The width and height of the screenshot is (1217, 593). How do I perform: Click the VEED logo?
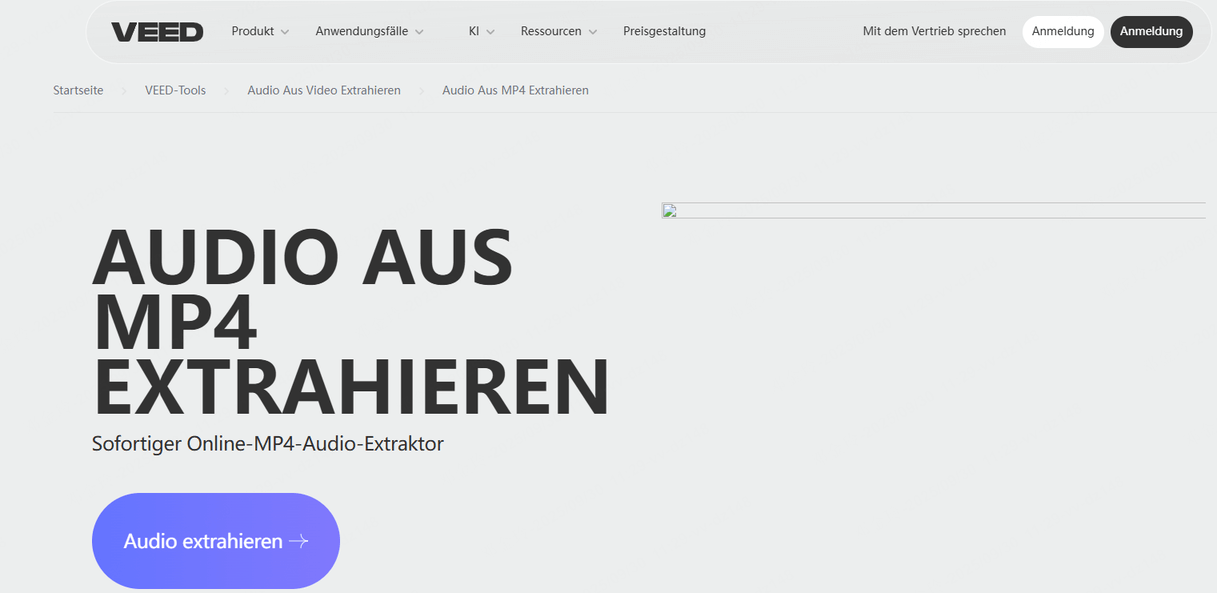tap(157, 32)
